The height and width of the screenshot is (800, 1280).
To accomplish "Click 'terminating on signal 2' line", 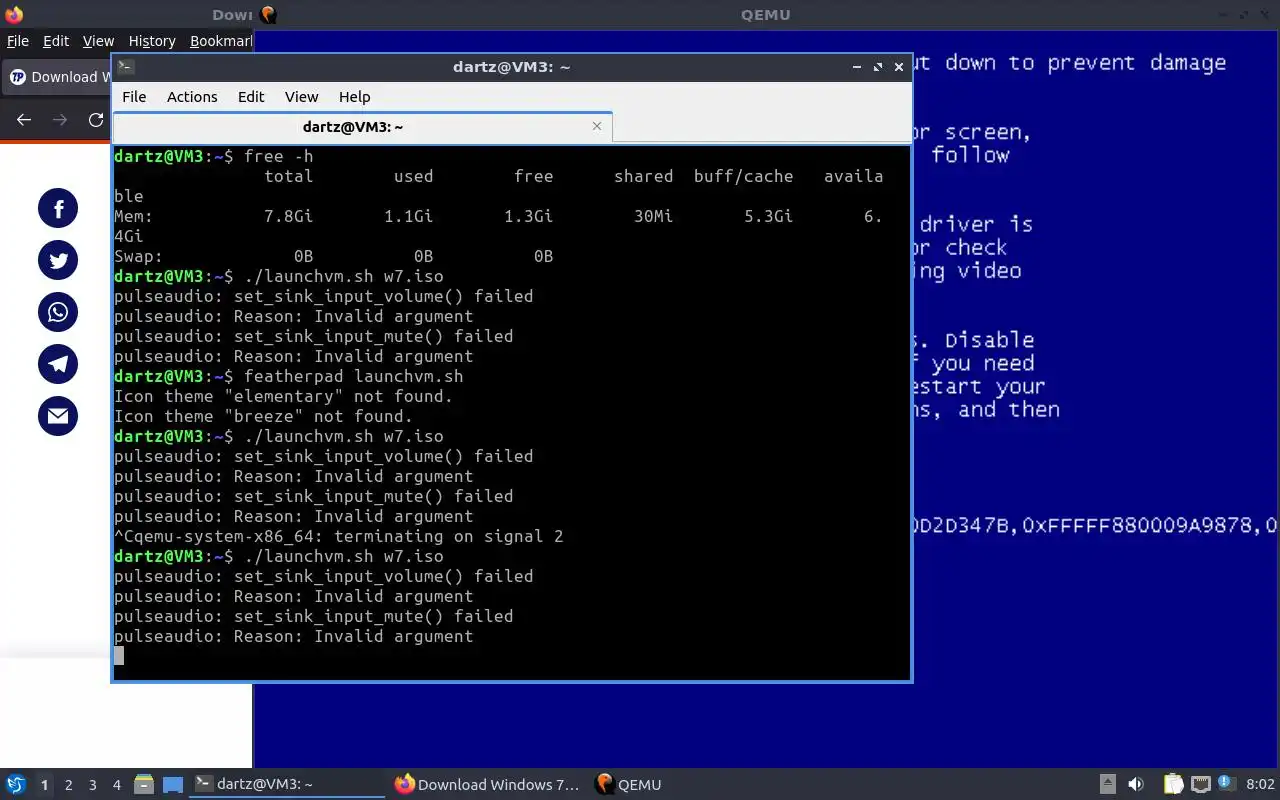I will pos(449,536).
